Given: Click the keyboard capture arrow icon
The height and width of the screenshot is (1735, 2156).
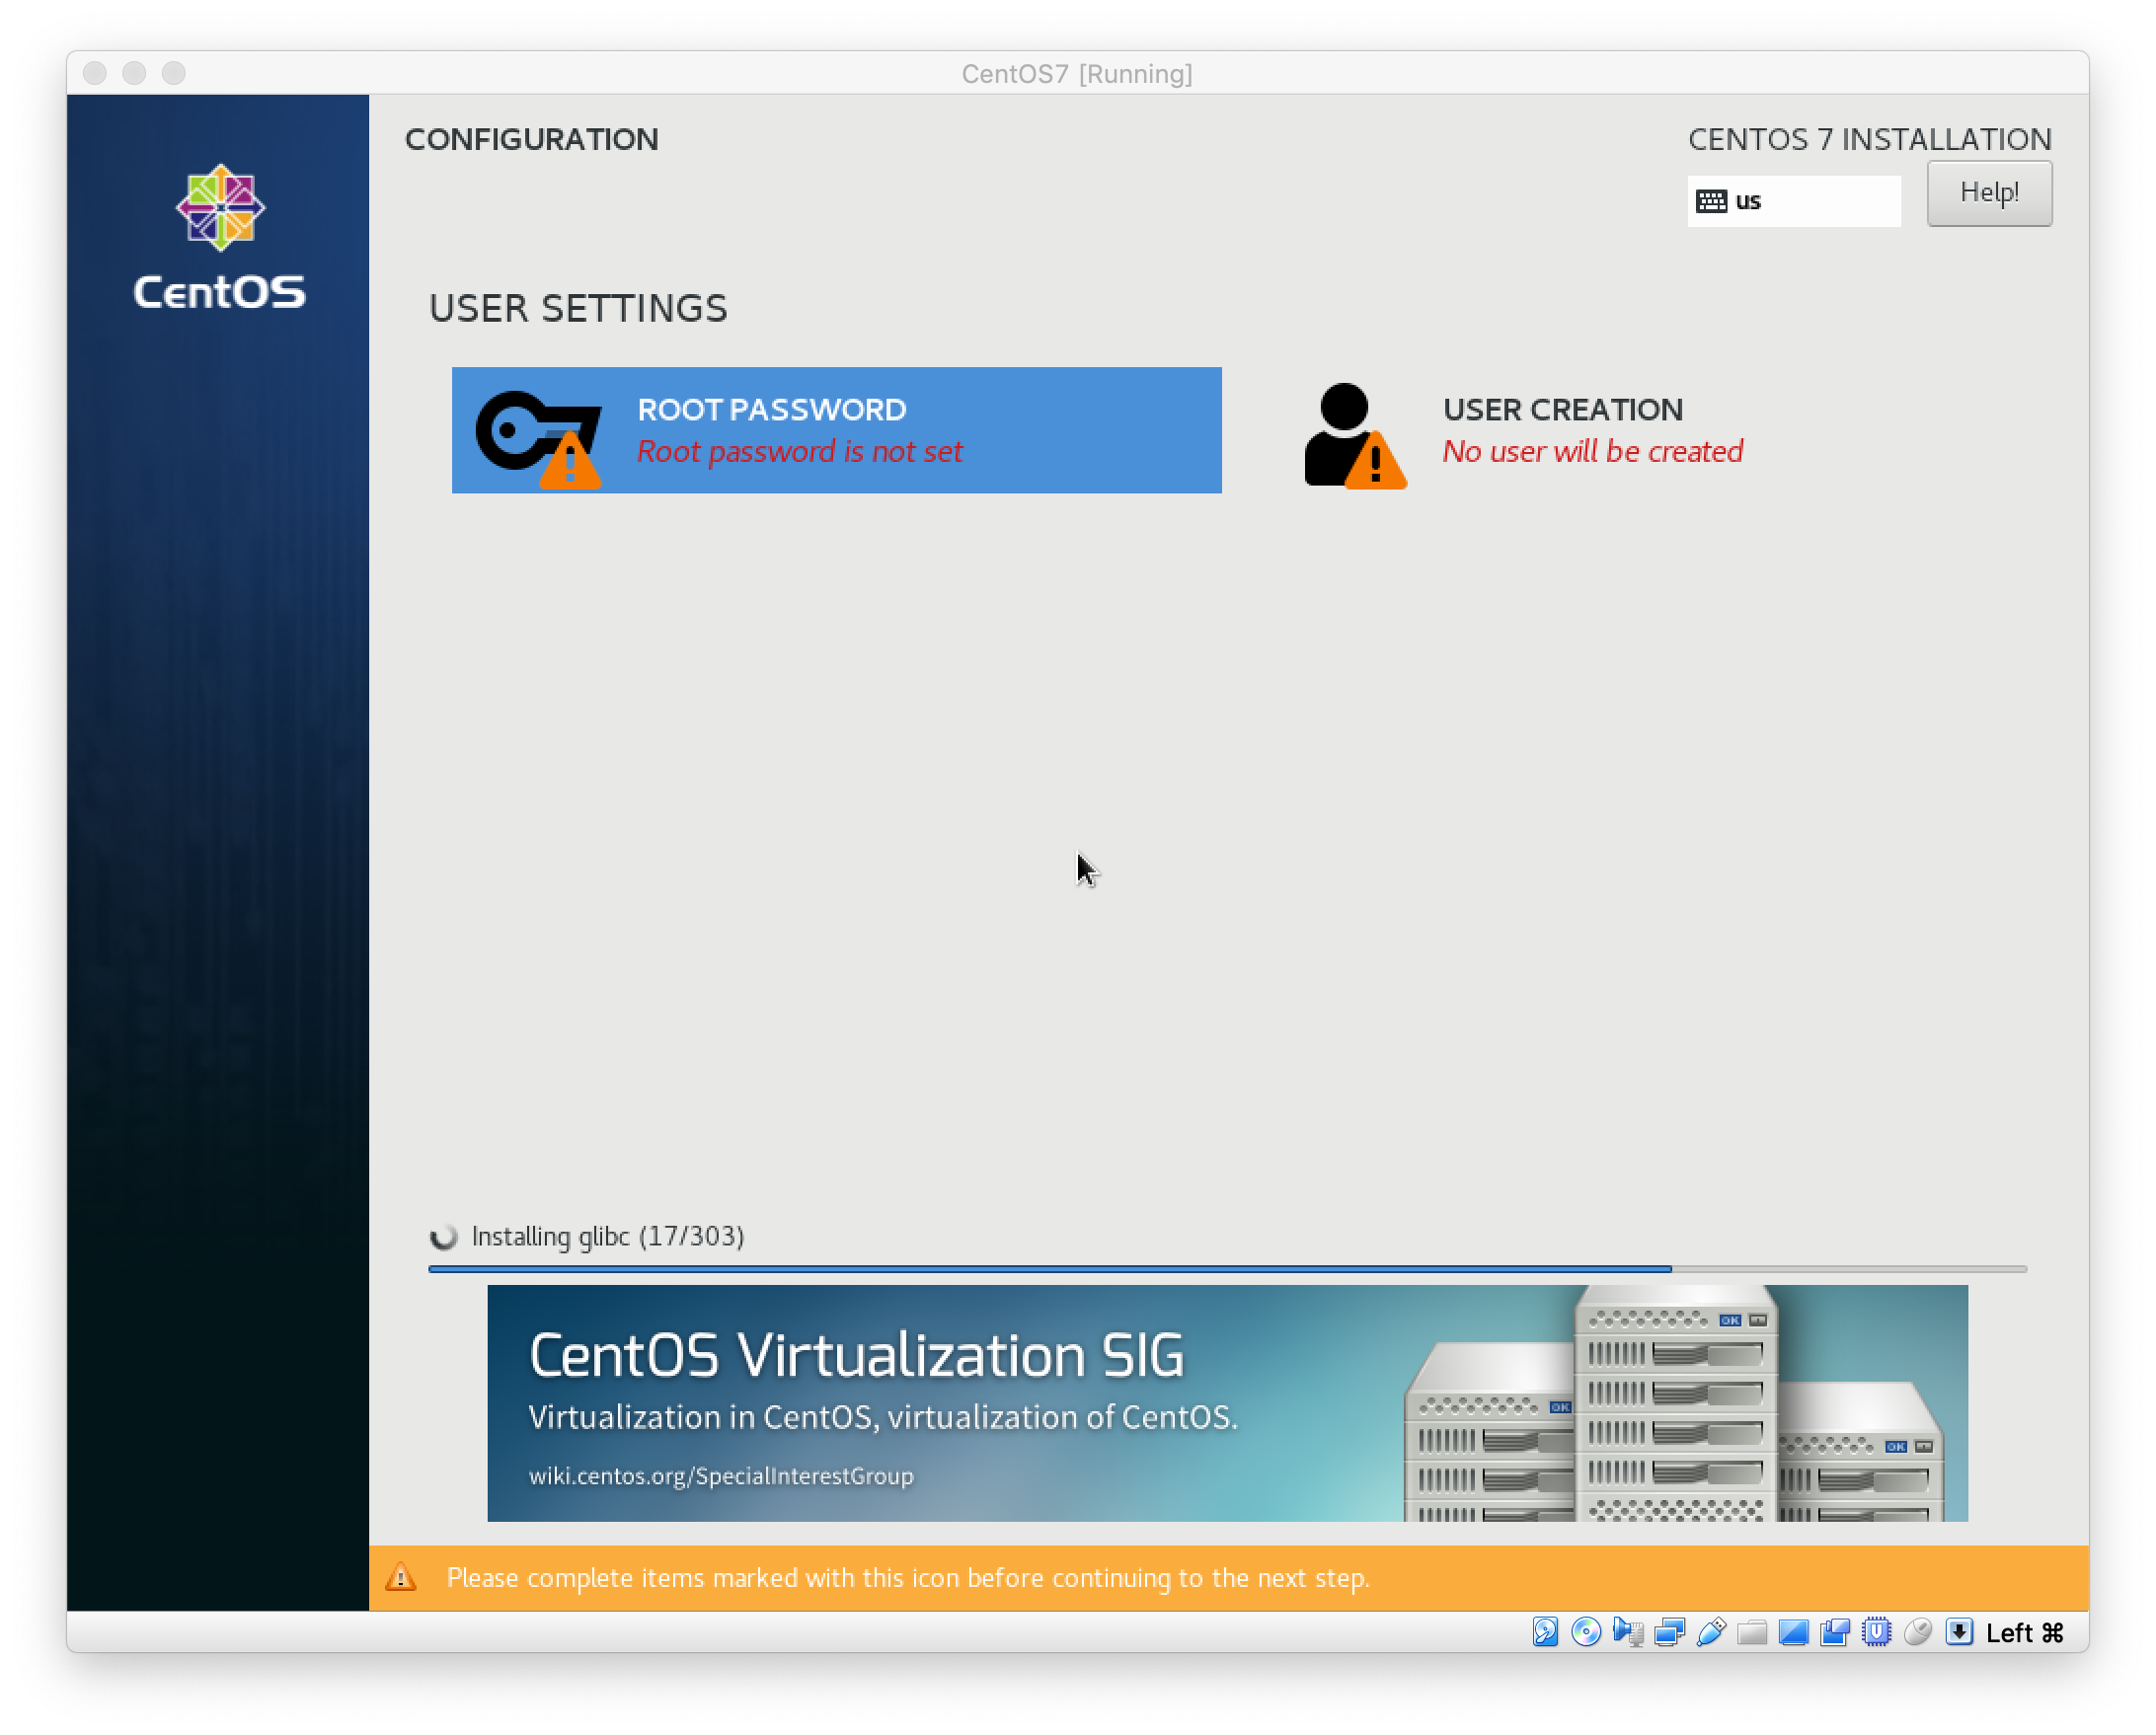Looking at the screenshot, I should pyautogui.click(x=1959, y=1632).
